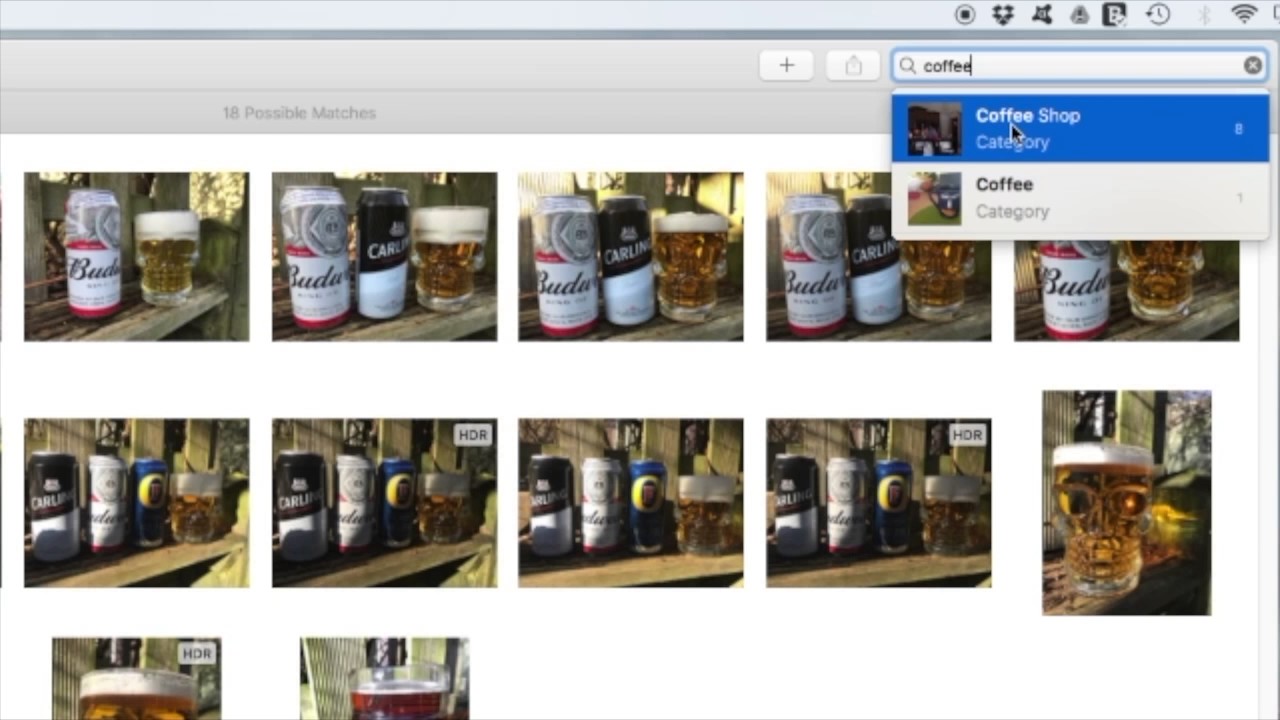Open the Time Machine menu bar icon

[x=1158, y=14]
